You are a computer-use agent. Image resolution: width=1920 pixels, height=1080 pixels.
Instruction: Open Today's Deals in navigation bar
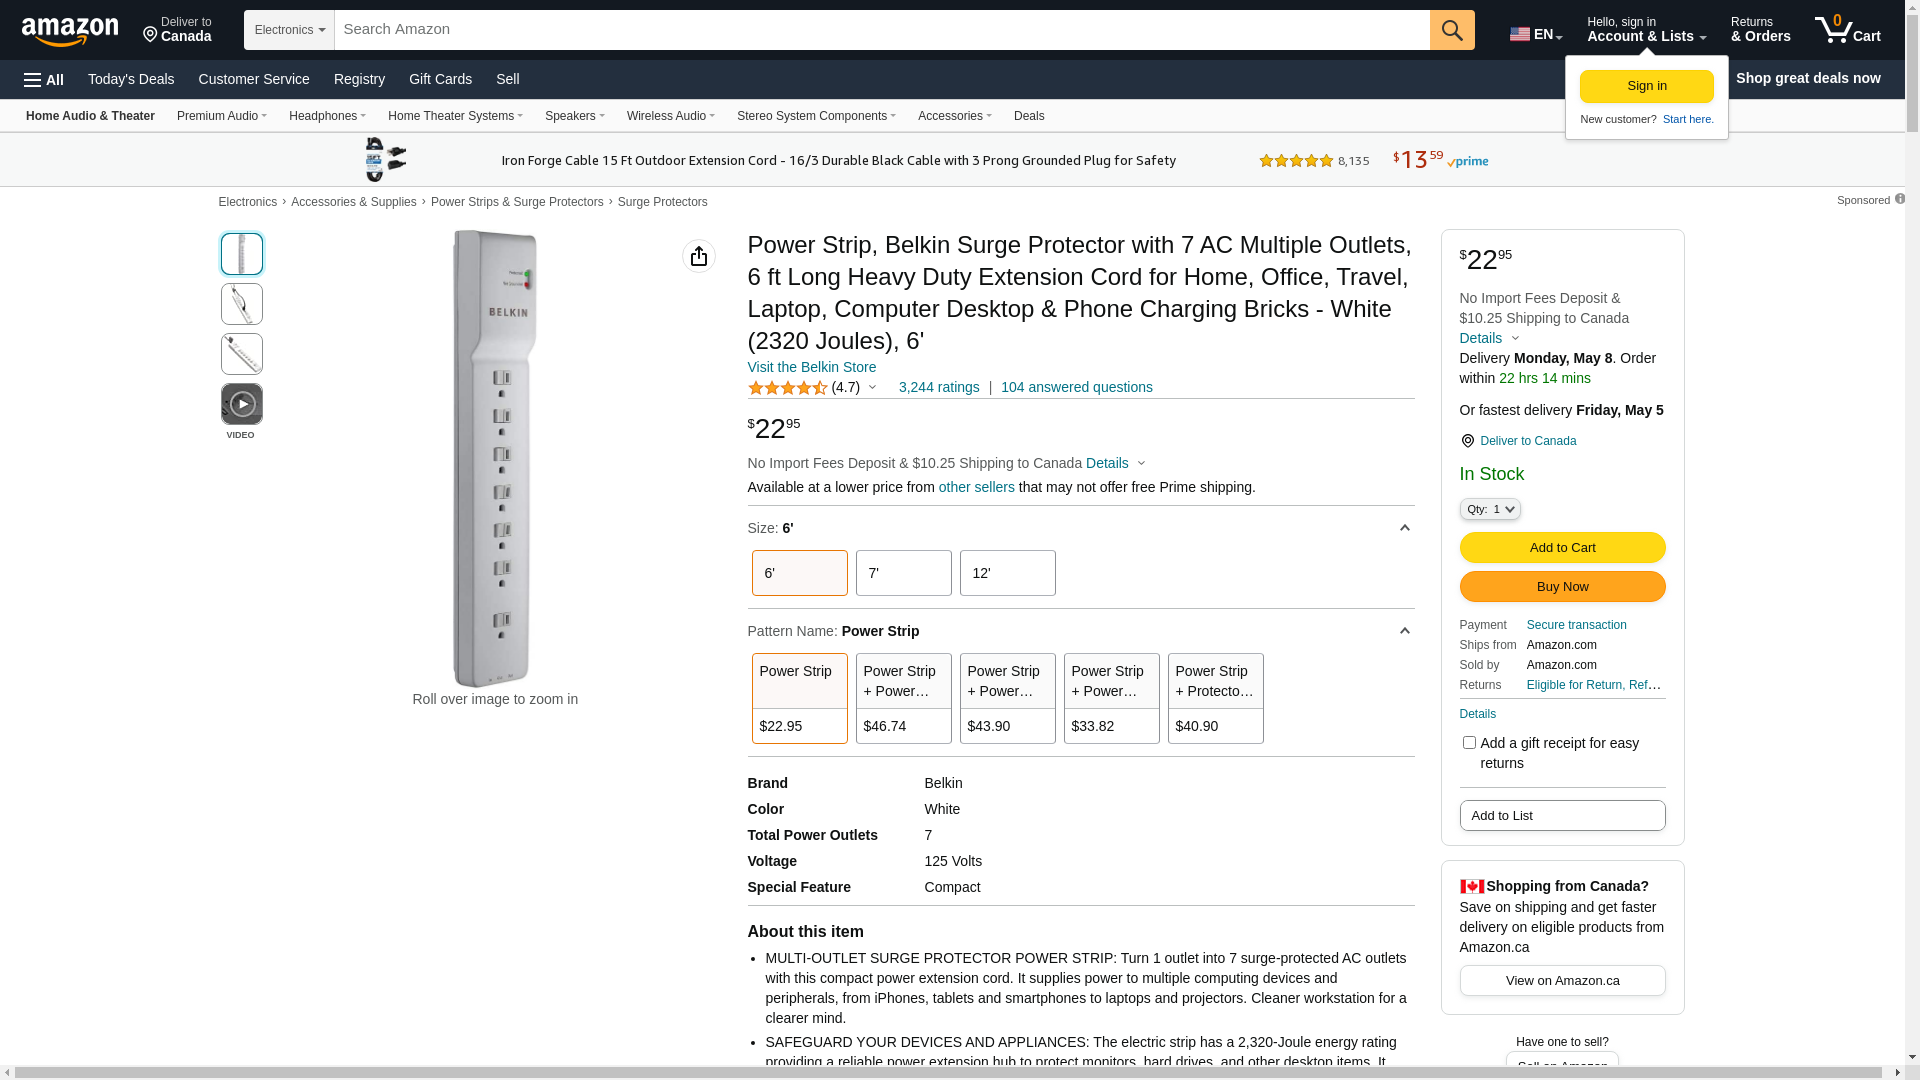pos(131,79)
